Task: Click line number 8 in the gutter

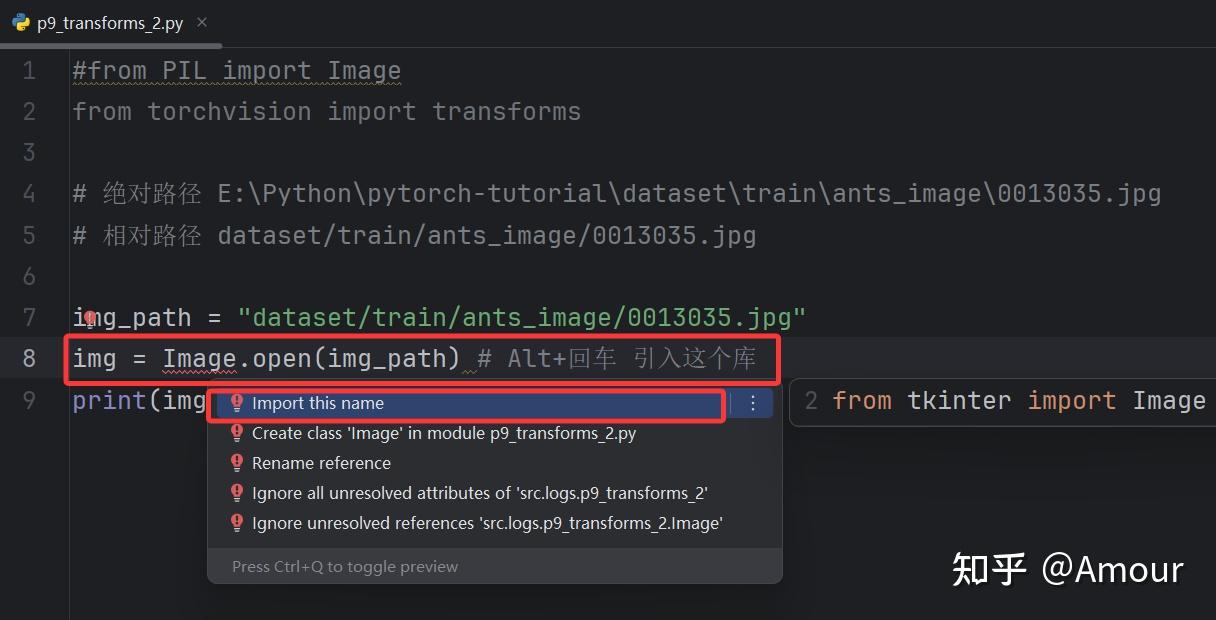Action: (x=29, y=358)
